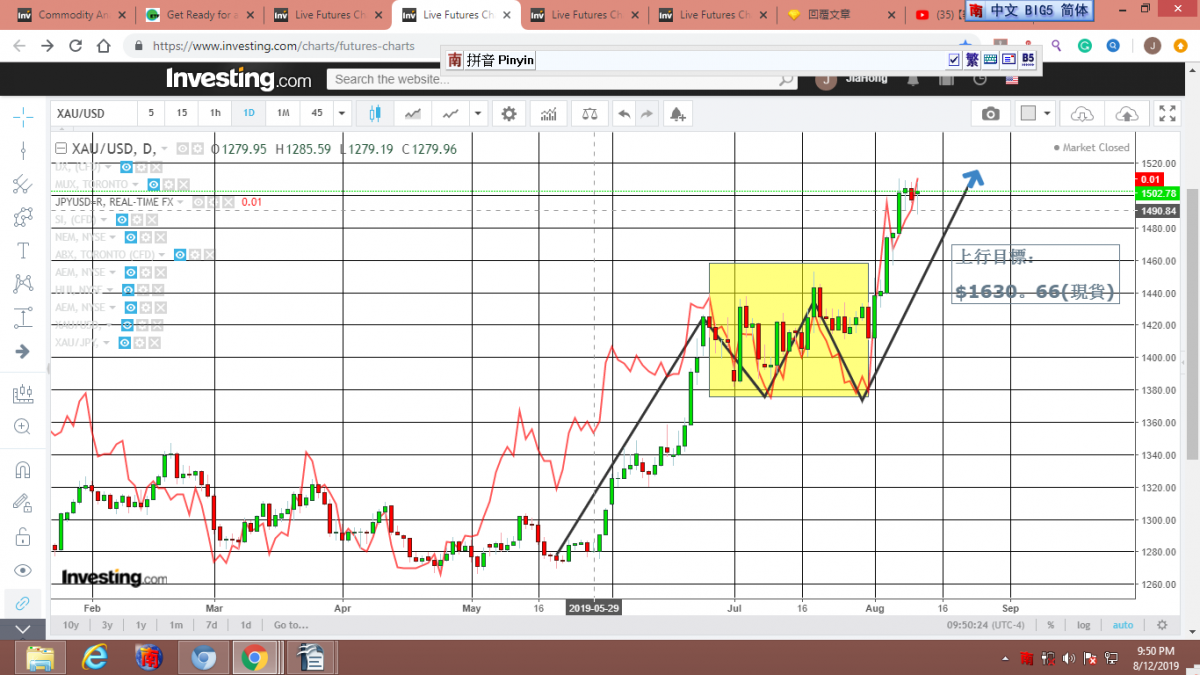Select the 1h timeframe

point(215,114)
